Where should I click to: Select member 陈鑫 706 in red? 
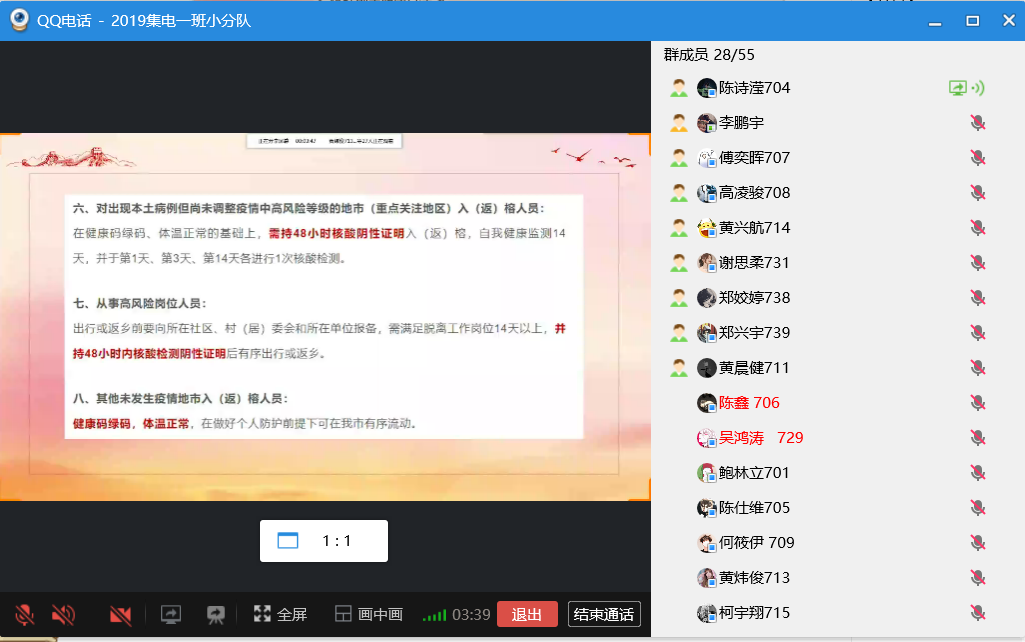(748, 403)
